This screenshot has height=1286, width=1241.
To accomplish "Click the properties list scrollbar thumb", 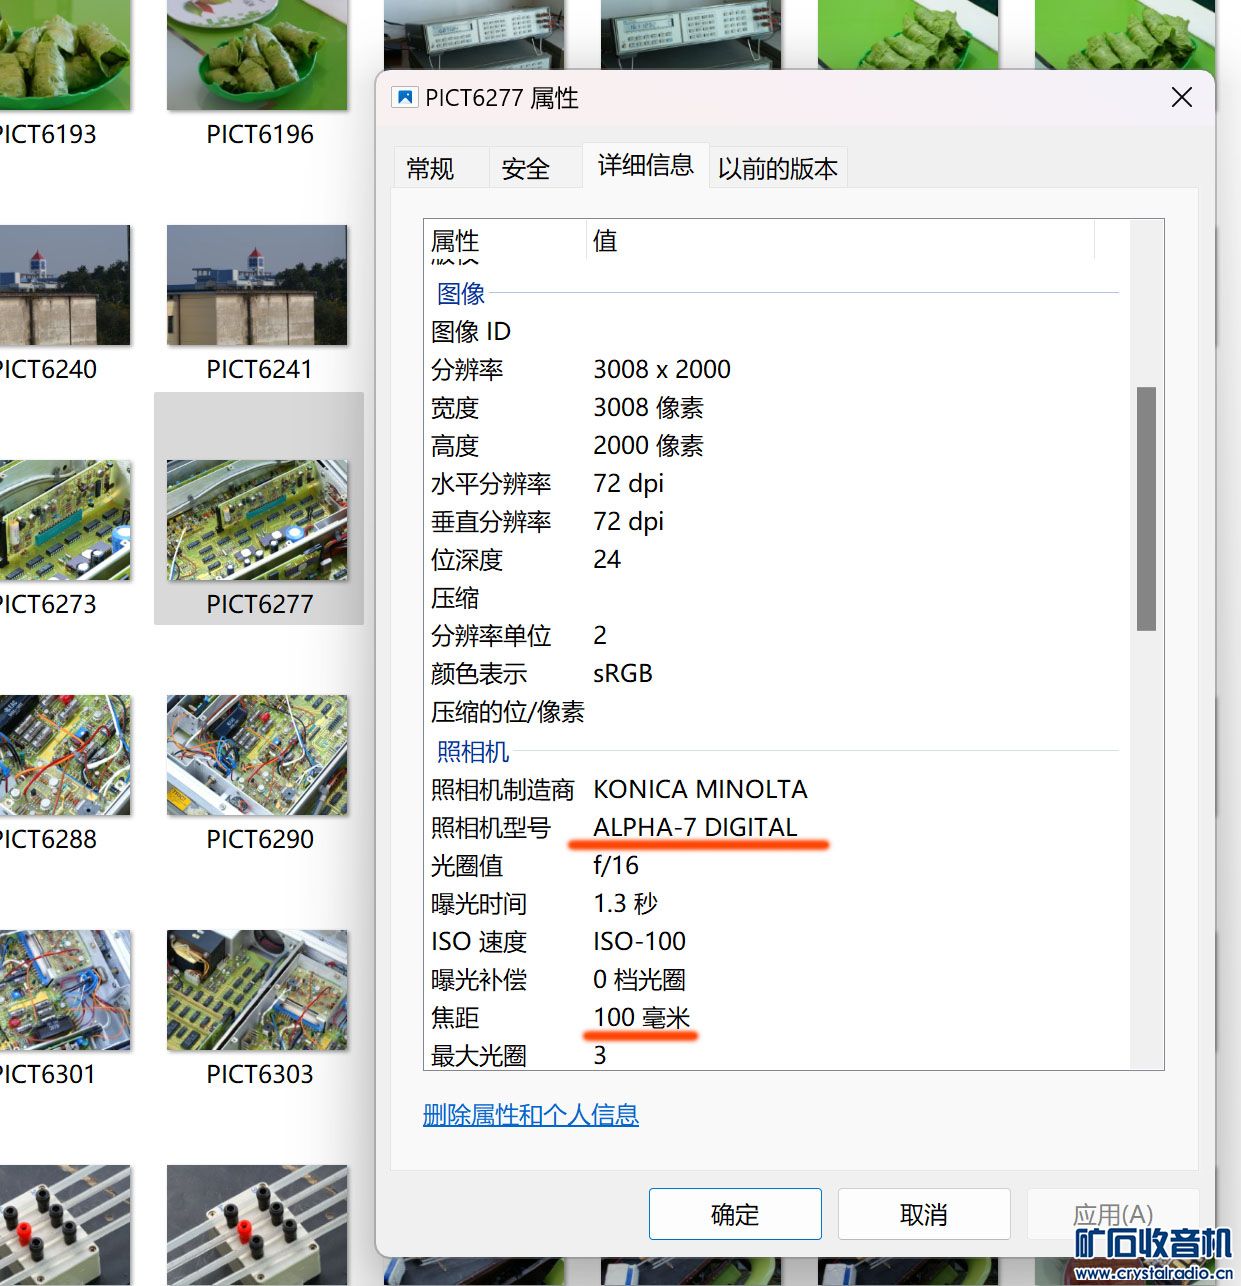I will [1146, 508].
